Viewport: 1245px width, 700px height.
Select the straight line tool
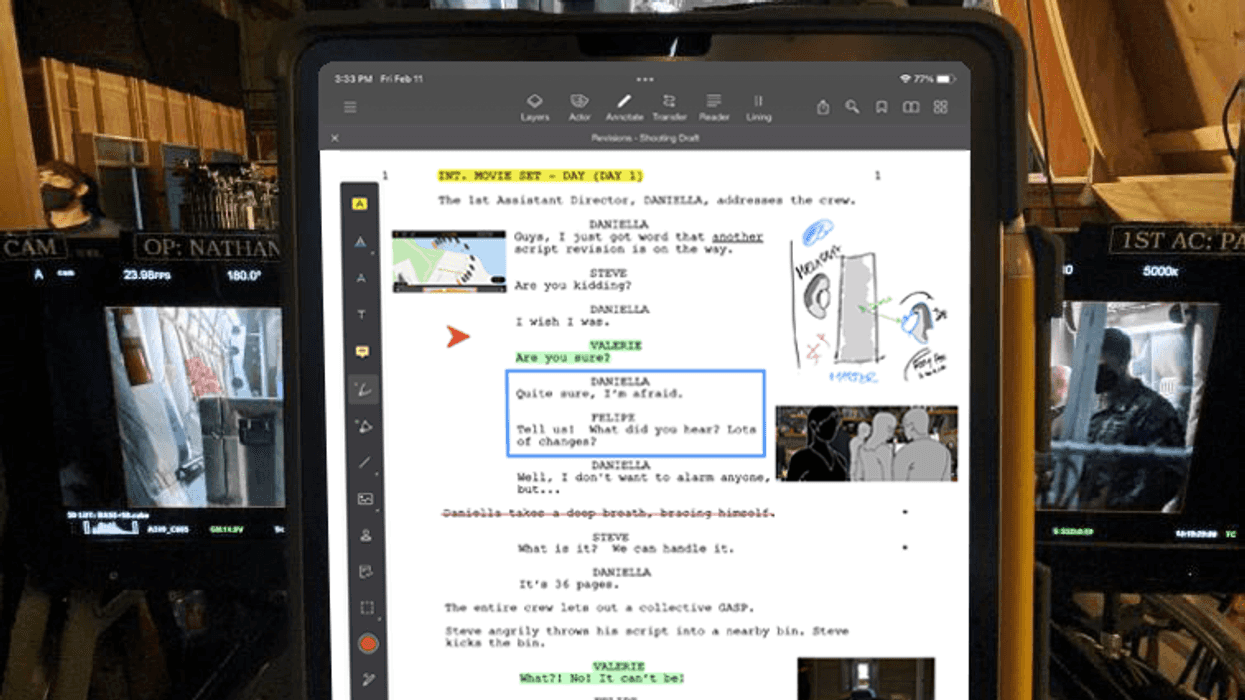[x=364, y=463]
